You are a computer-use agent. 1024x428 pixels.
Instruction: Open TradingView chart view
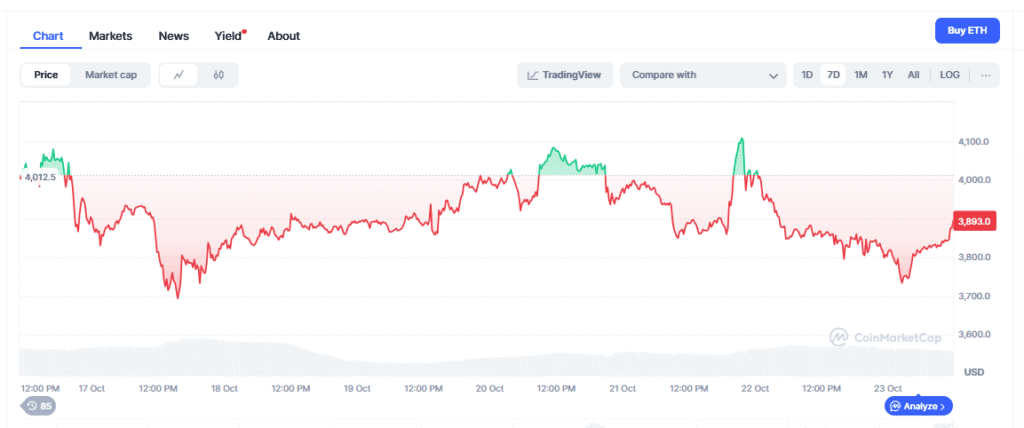[x=565, y=75]
